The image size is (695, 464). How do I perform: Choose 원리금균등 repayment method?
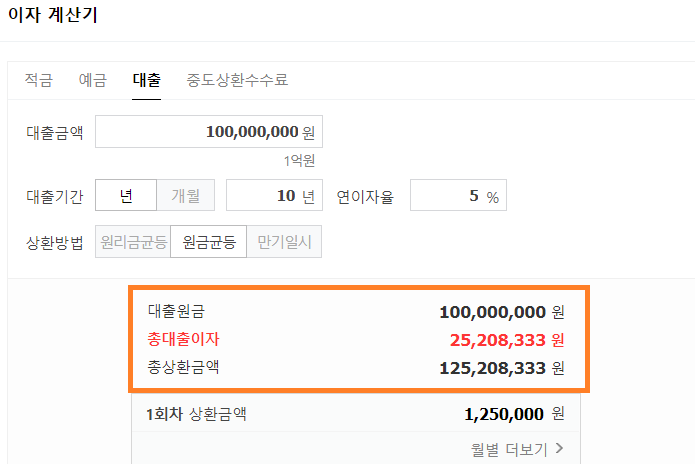(x=133, y=242)
